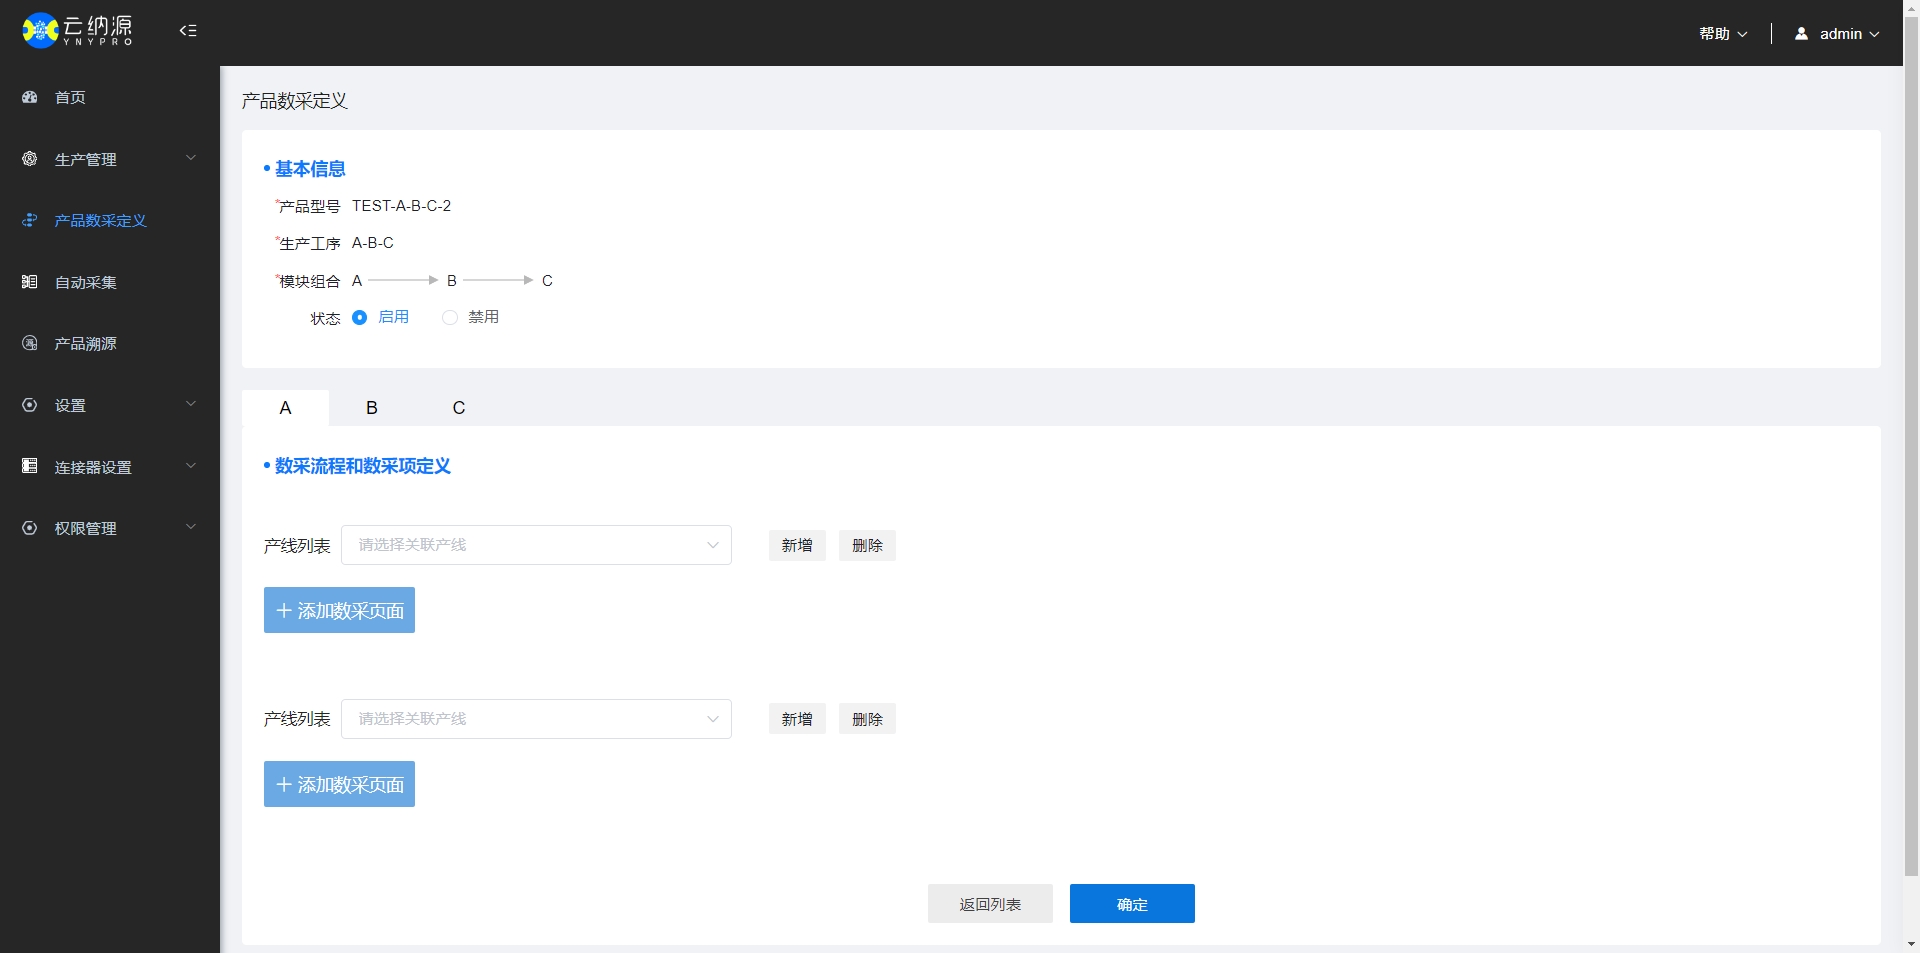Viewport: 1920px width, 953px height.
Task: Click 新增 beside first 产线列表
Action: 797,546
